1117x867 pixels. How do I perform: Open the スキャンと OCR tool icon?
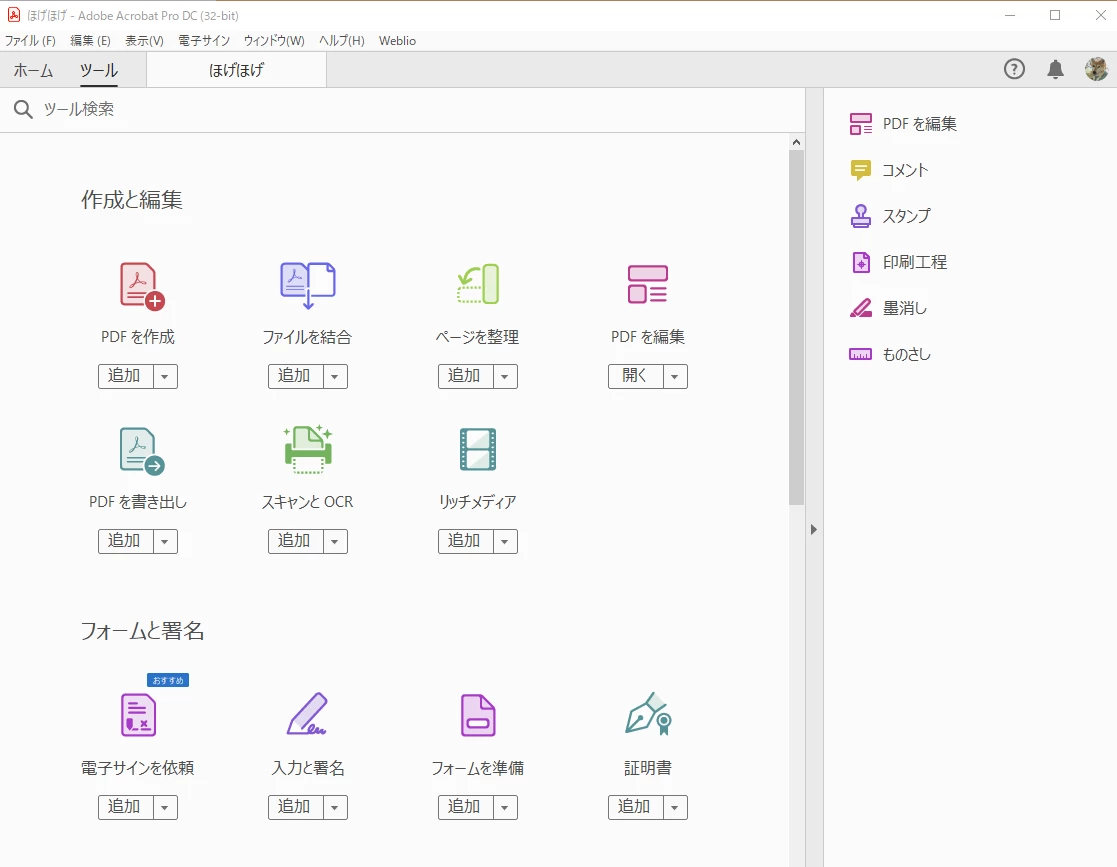click(308, 450)
